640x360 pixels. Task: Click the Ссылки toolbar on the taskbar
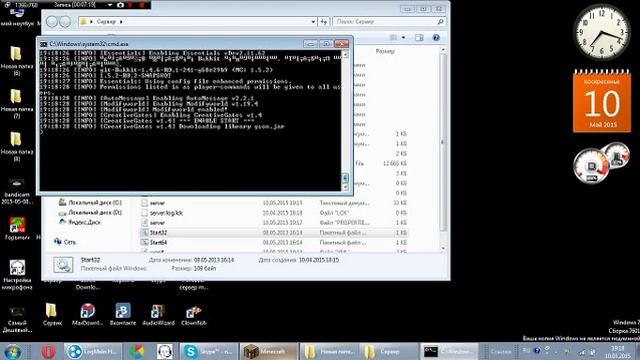pyautogui.click(x=500, y=351)
